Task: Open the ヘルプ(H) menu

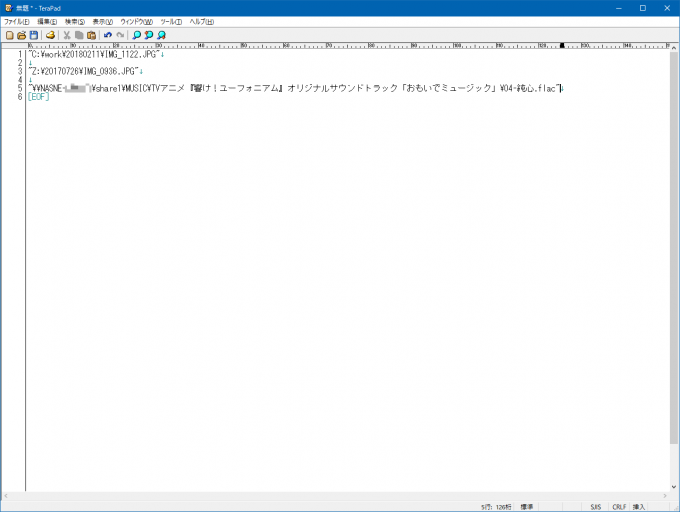Action: 202,22
